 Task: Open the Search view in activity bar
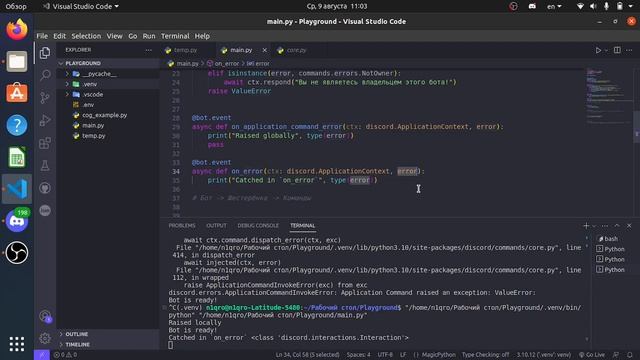45,75
